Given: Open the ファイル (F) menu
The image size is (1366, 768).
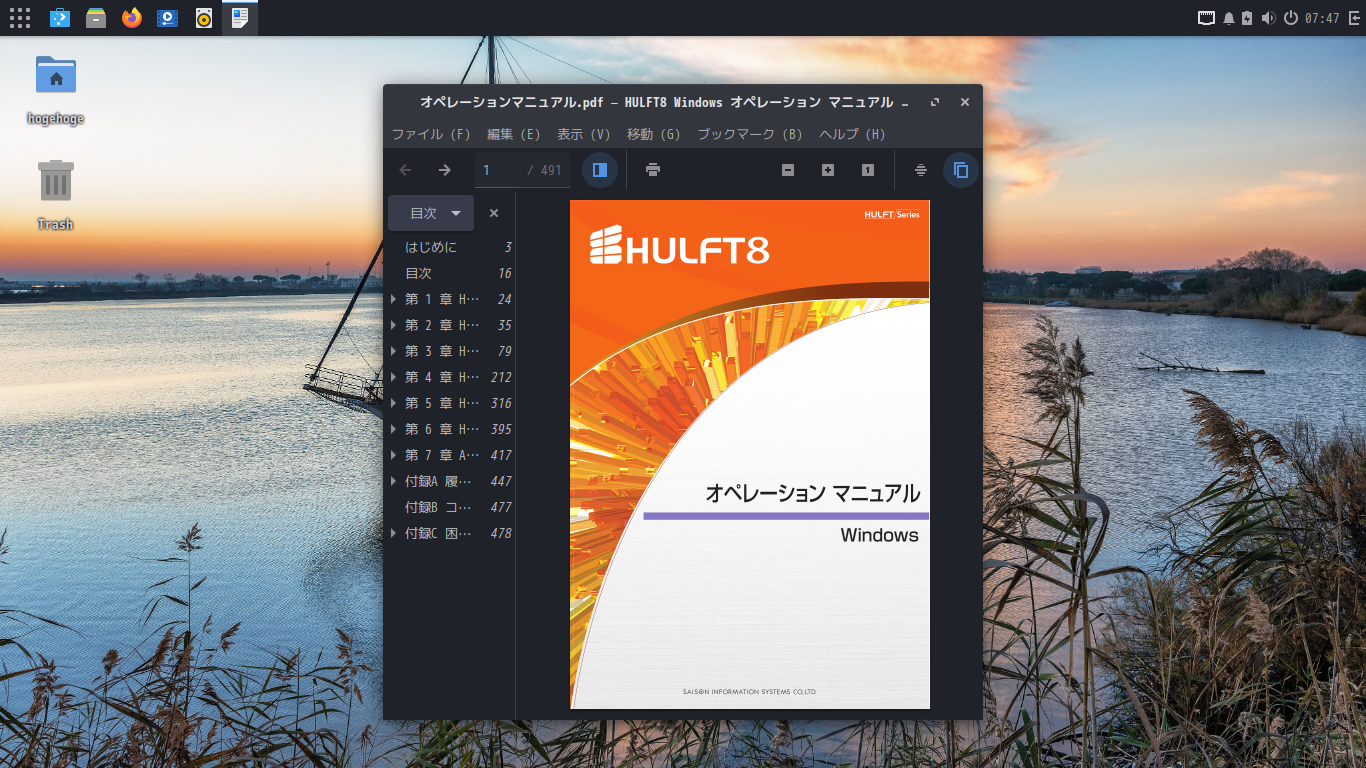Looking at the screenshot, I should point(431,134).
